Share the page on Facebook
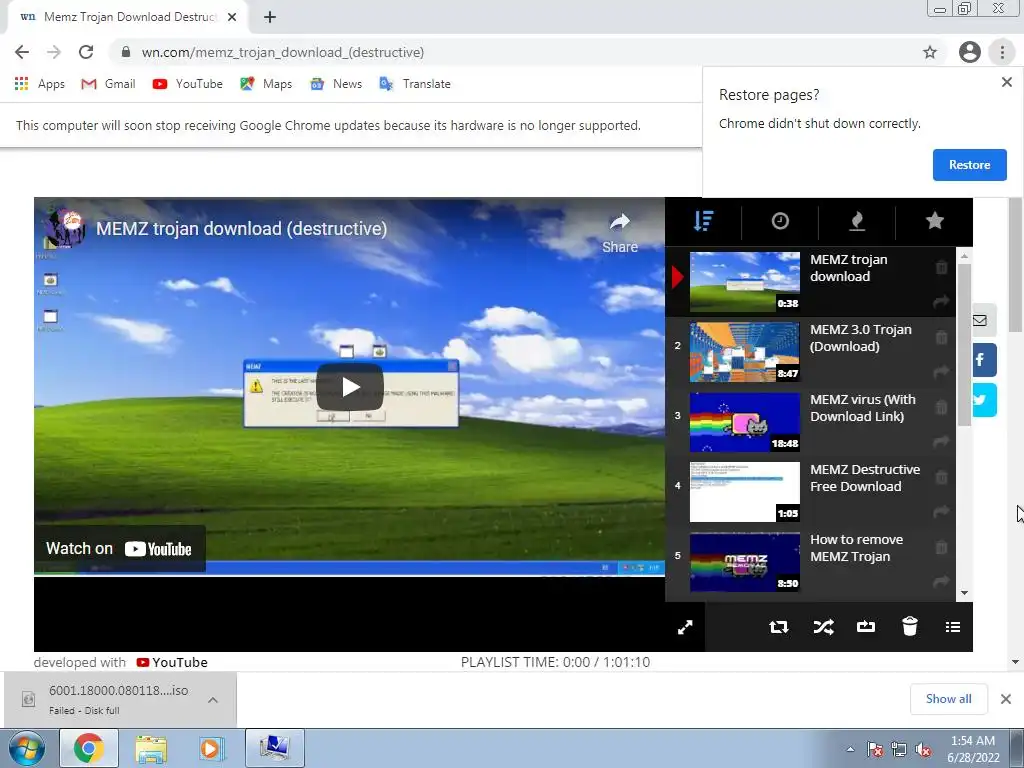The height and width of the screenshot is (768, 1024). pyautogui.click(x=982, y=360)
